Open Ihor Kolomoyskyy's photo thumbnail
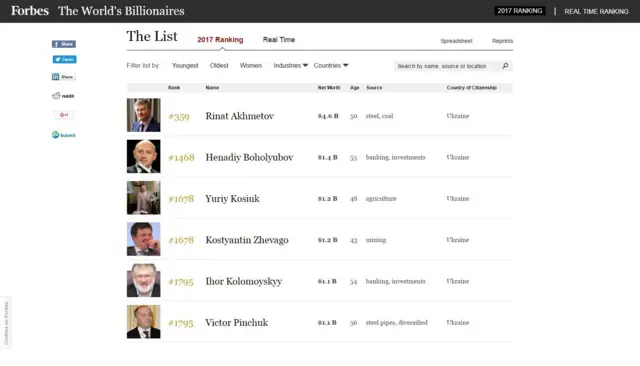This screenshot has width=640, height=366. pos(144,280)
